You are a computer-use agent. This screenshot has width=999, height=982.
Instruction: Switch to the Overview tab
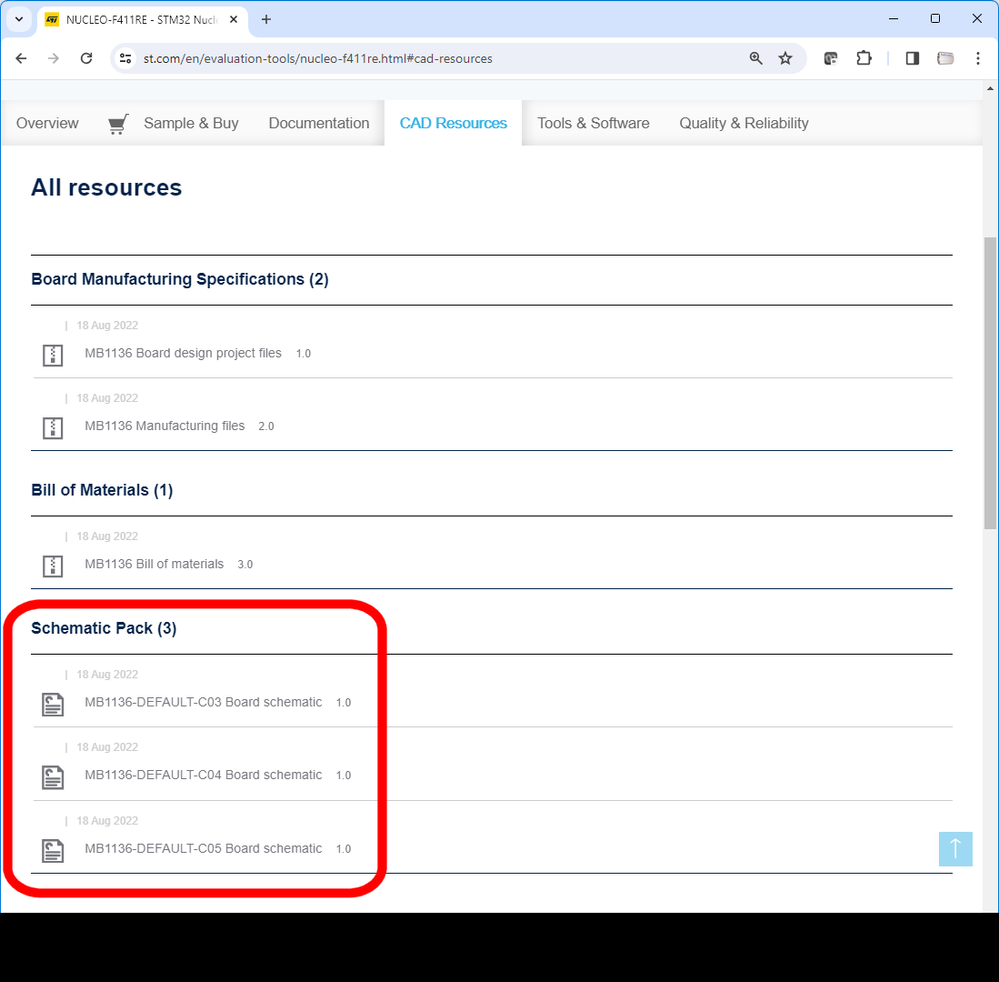tap(47, 123)
